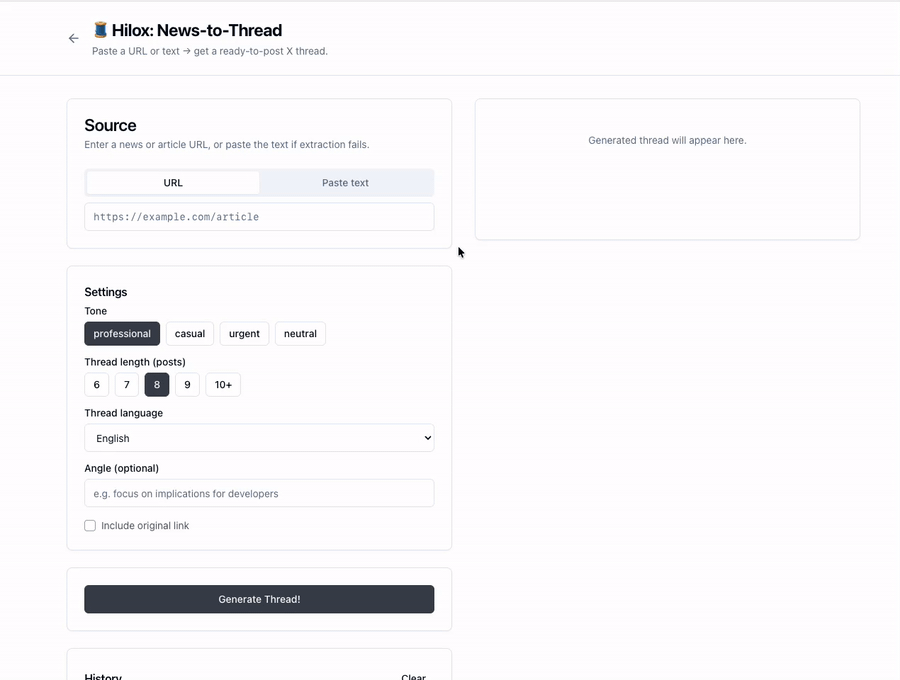The image size is (900, 680).
Task: Enable the Include original link checkbox
Action: pyautogui.click(x=90, y=525)
